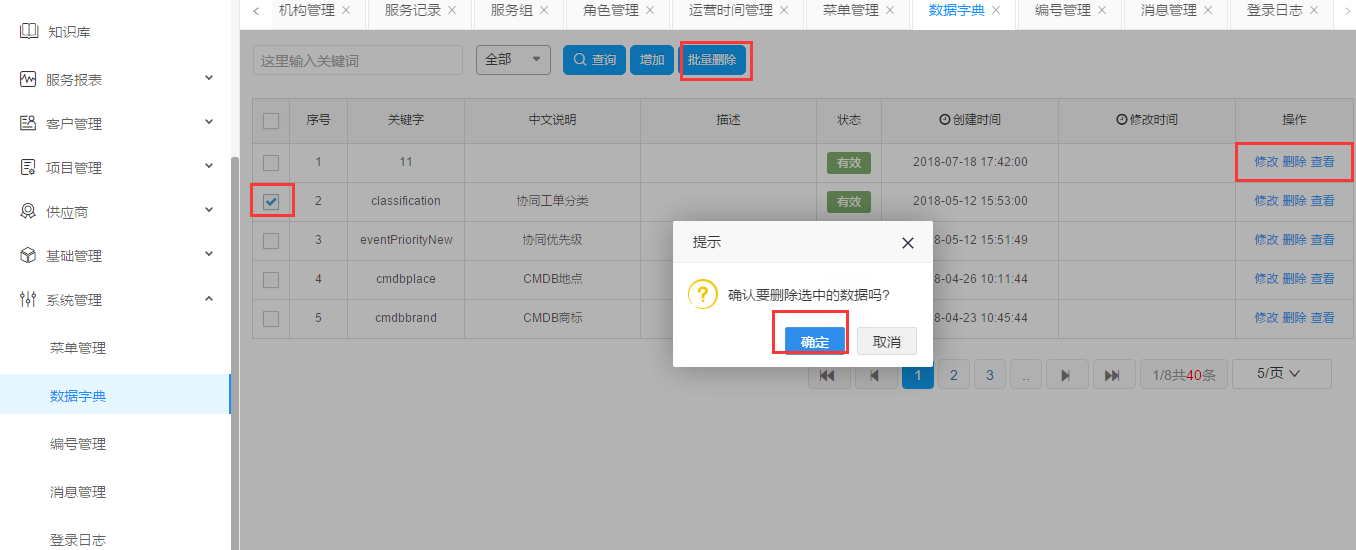Close the 数据字典 tab

point(996,10)
